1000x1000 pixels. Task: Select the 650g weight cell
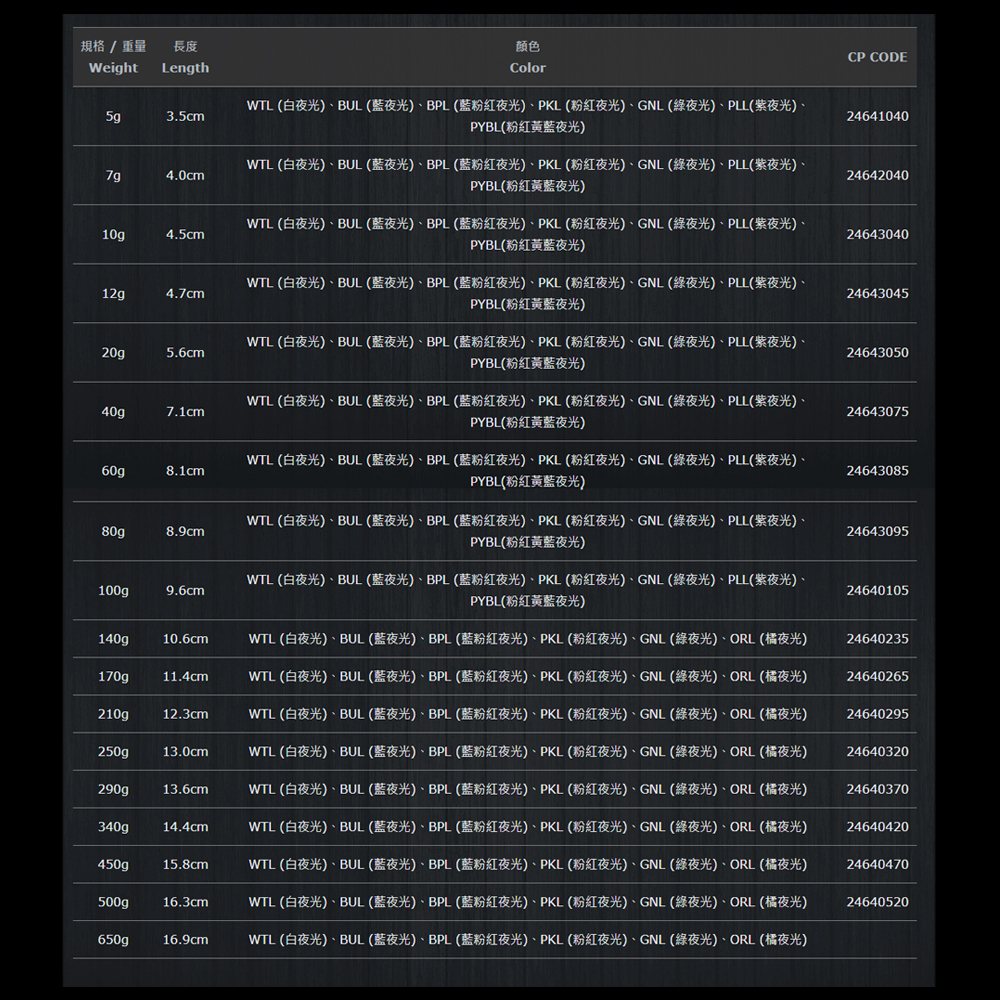click(113, 940)
